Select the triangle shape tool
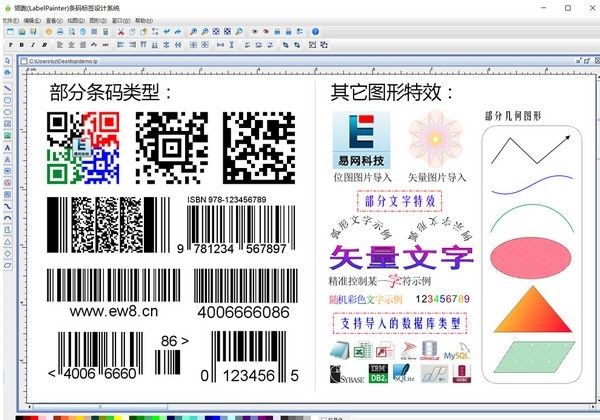Screen dimensions: 600x420 tap(7, 242)
